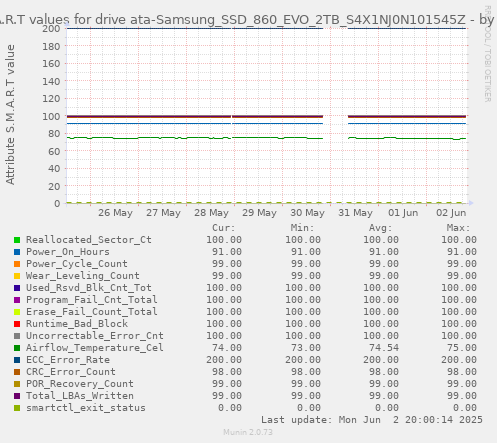Viewport: 497px width, 443px height.
Task: Click the Min: column header
Action: coord(302,228)
